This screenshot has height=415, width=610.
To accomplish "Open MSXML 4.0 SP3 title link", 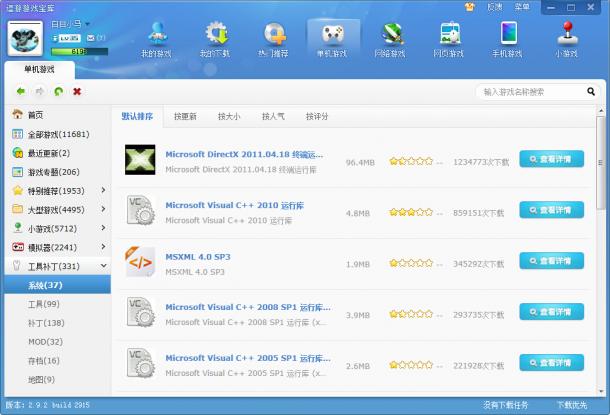I will coord(198,257).
